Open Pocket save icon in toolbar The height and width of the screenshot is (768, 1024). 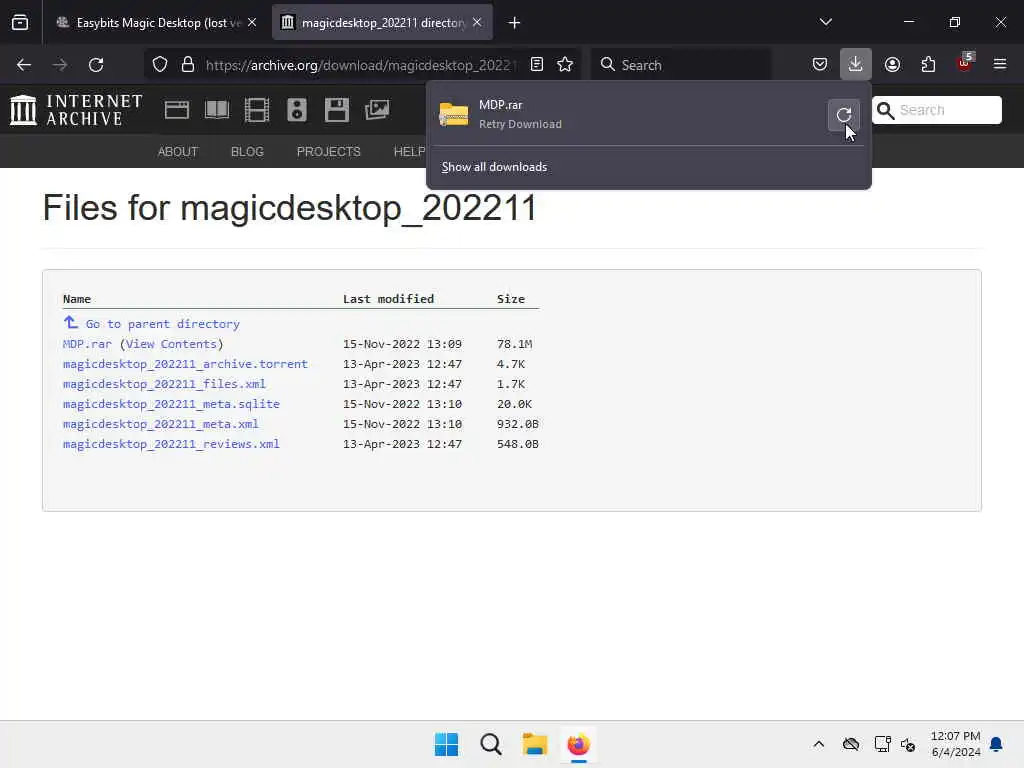[820, 64]
